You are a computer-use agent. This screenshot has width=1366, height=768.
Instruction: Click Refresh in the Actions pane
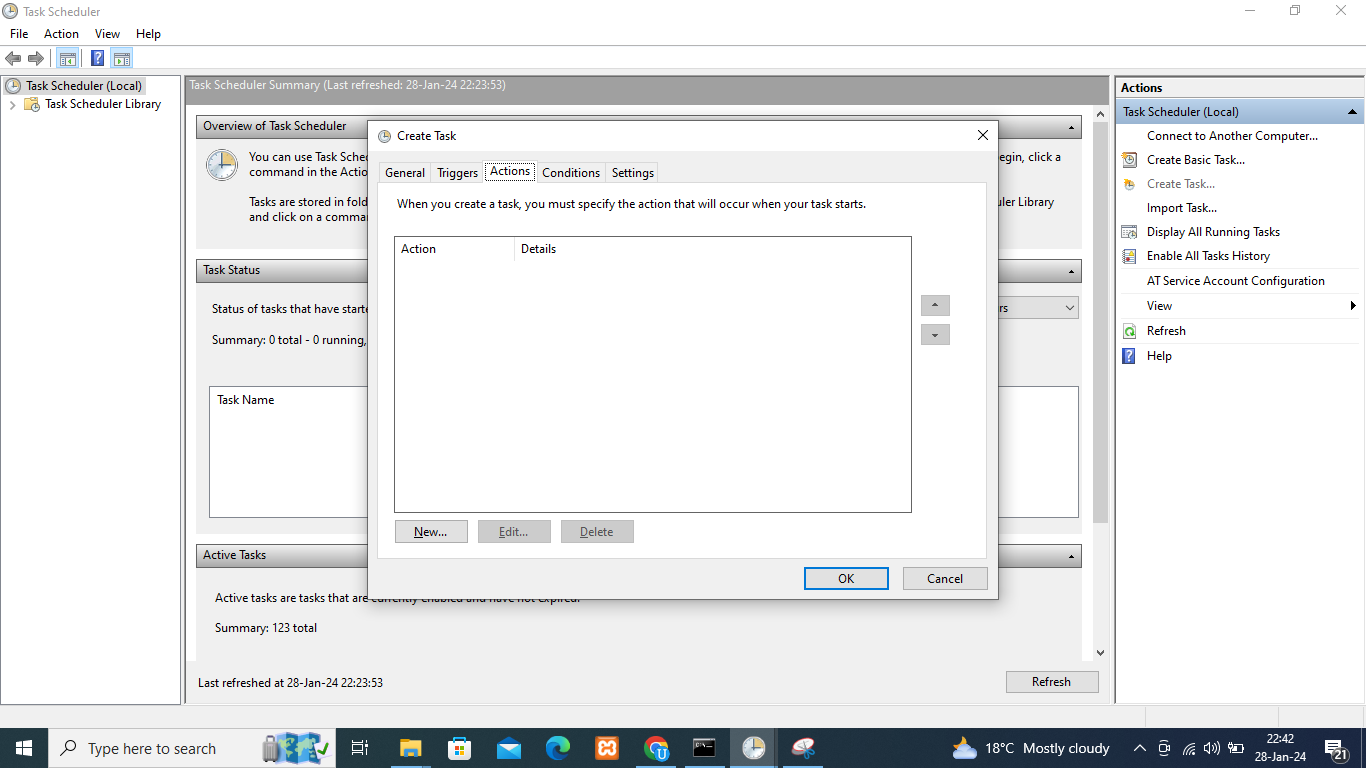point(1166,331)
